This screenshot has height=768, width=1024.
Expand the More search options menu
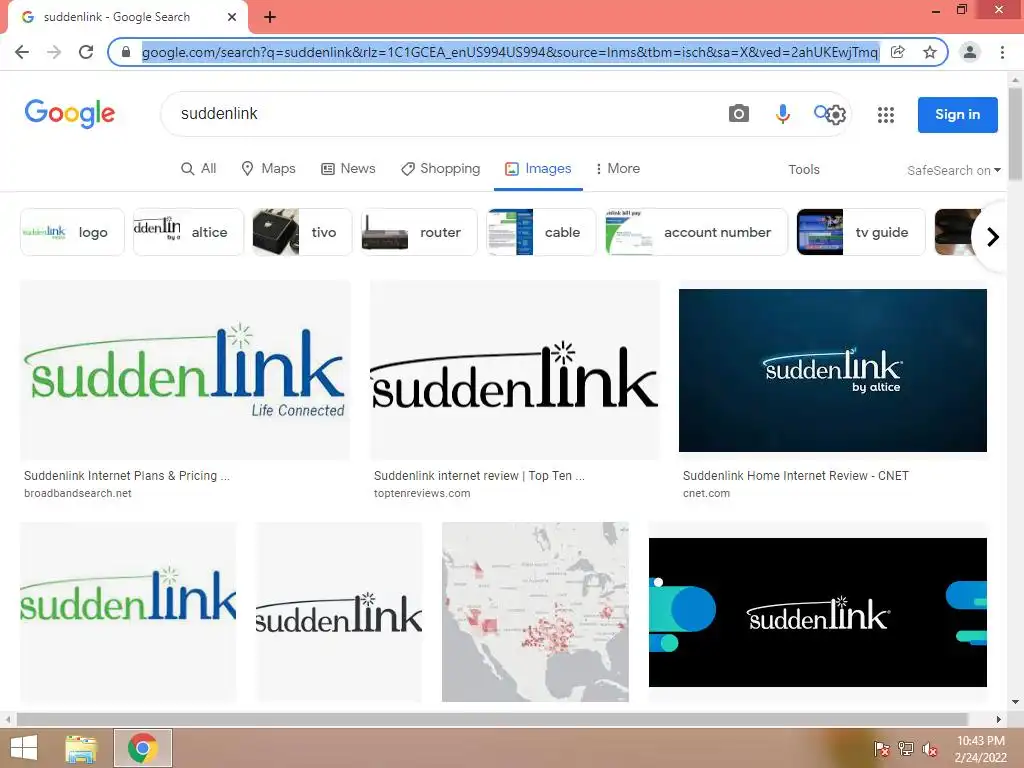point(618,168)
